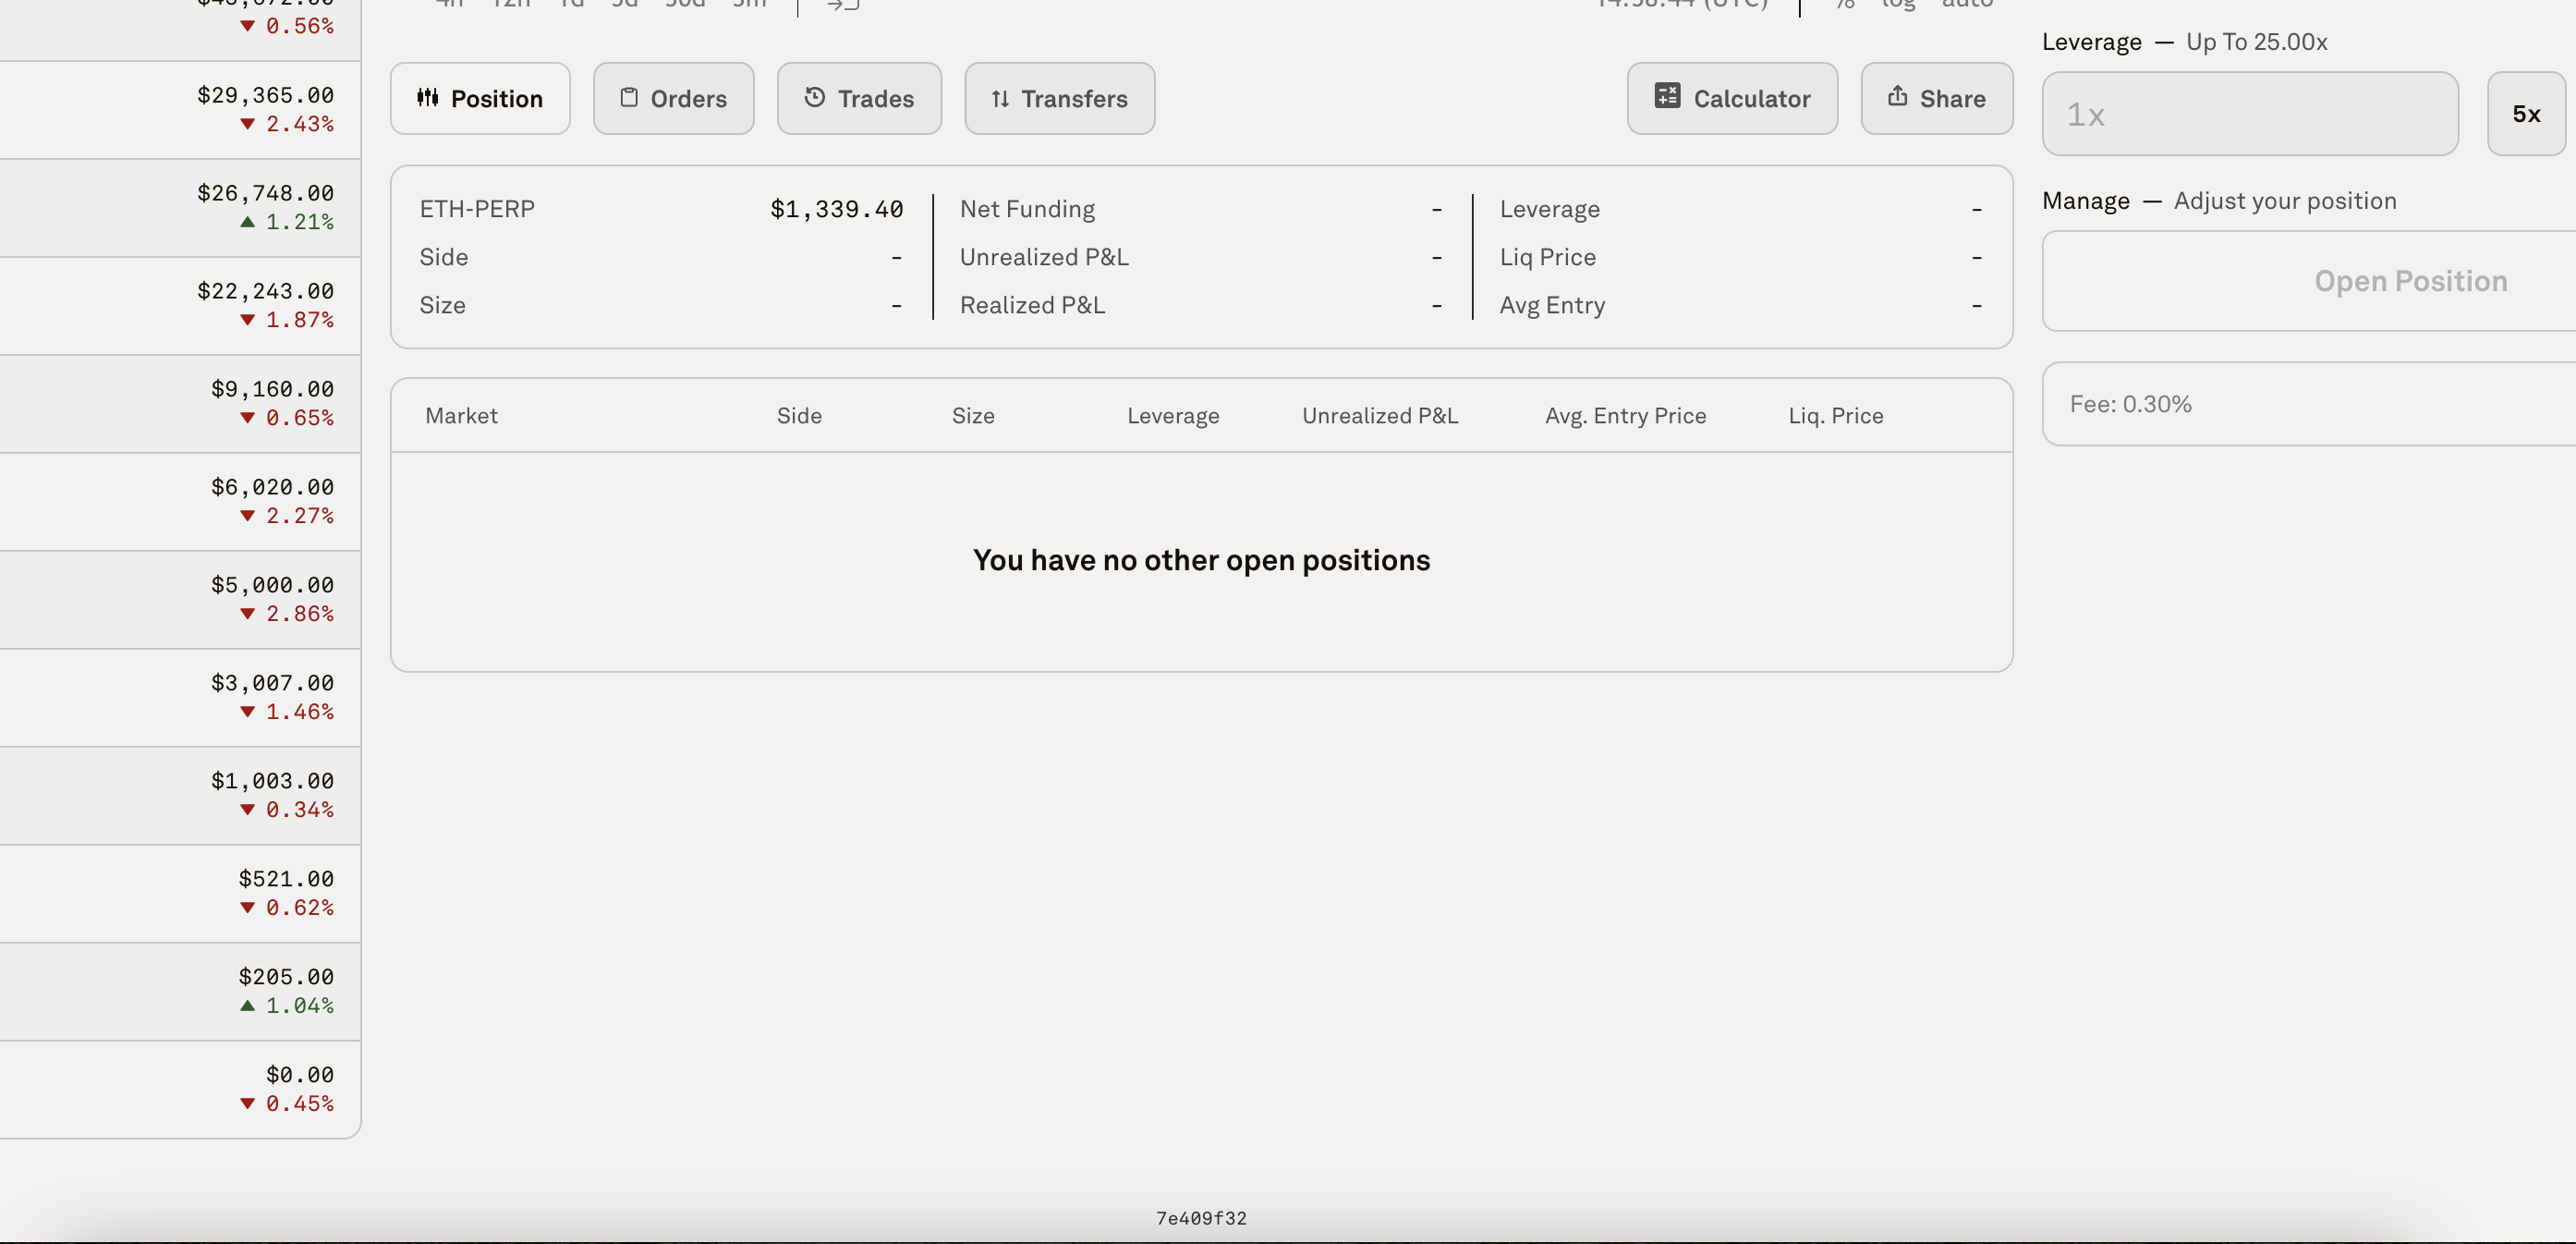Pick the $3,007.00 market row

[180, 698]
